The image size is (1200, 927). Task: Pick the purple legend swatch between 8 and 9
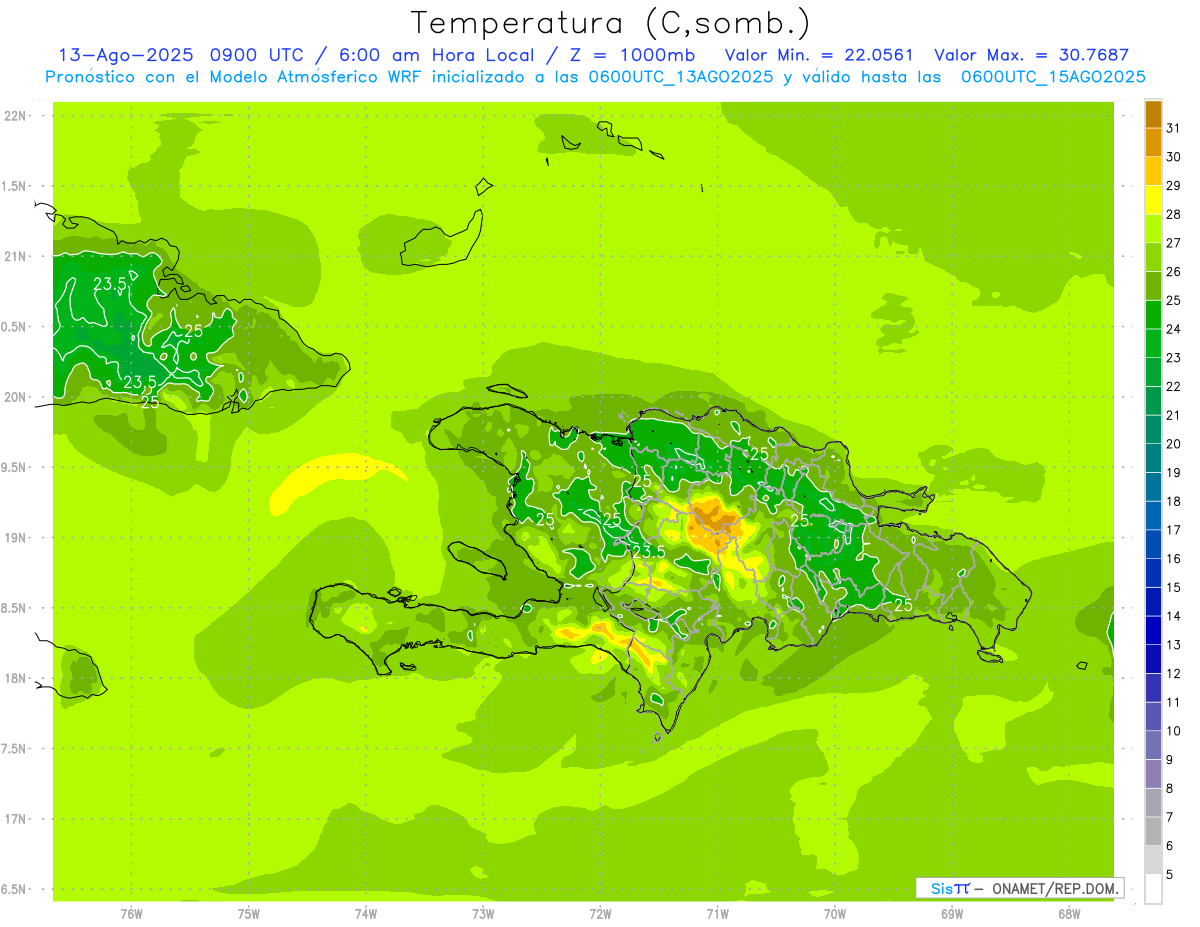coord(1153,774)
